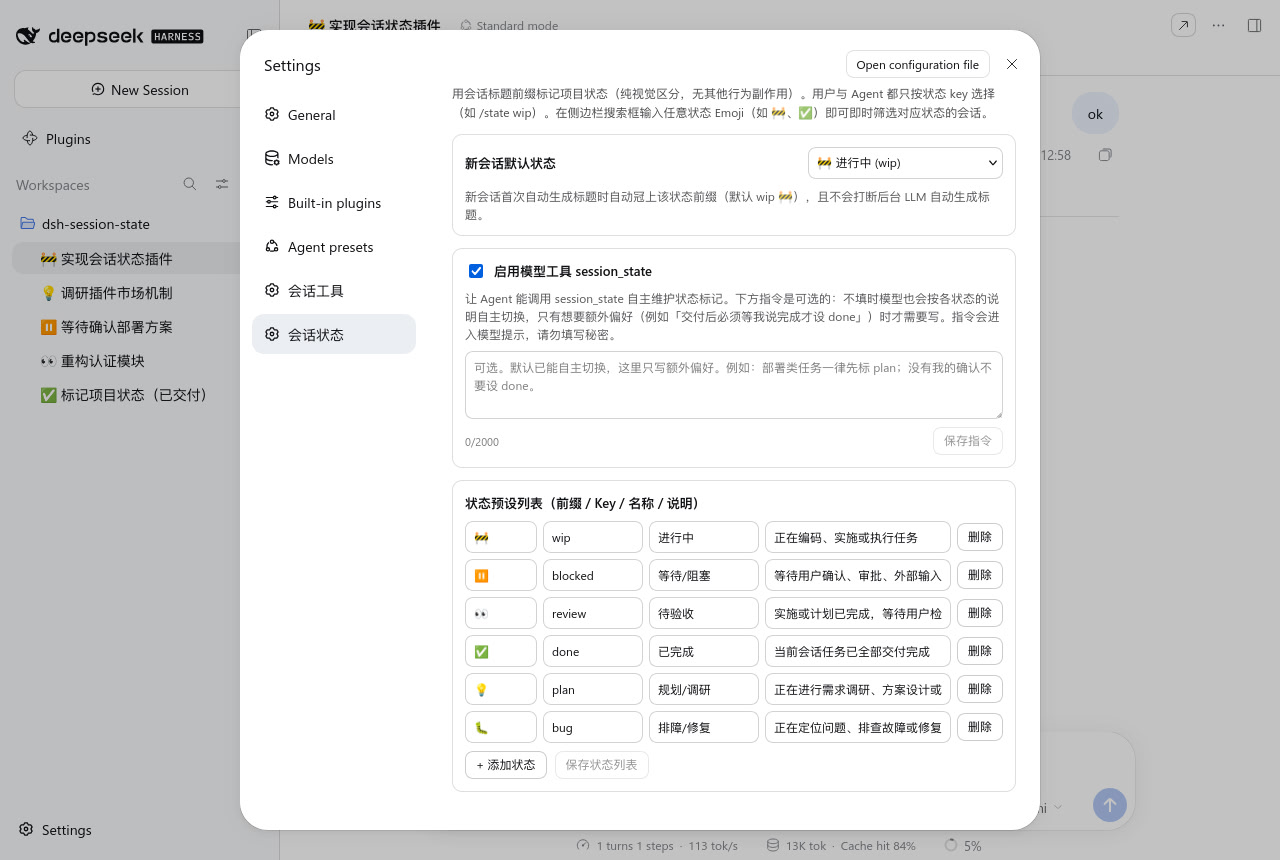Delete the review status row
Viewport: 1280px width, 860px height.
980,613
